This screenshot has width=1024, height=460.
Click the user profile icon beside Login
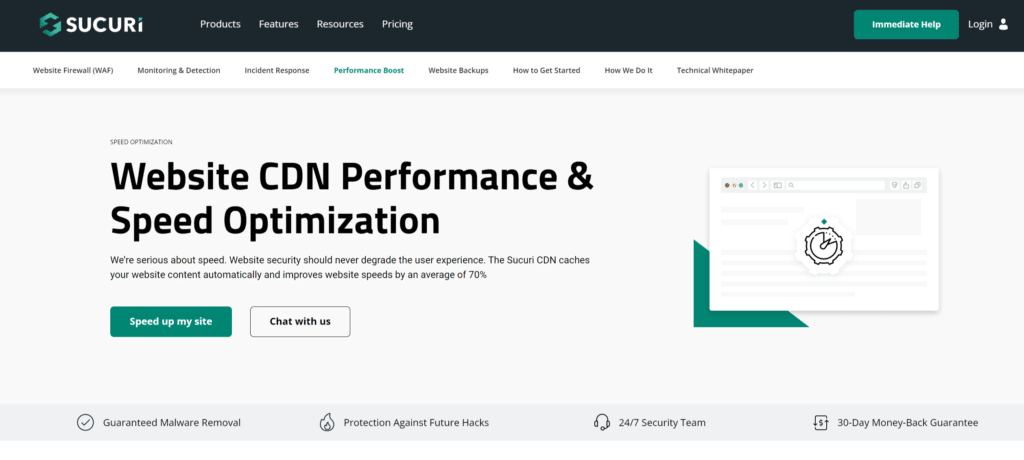point(1004,24)
